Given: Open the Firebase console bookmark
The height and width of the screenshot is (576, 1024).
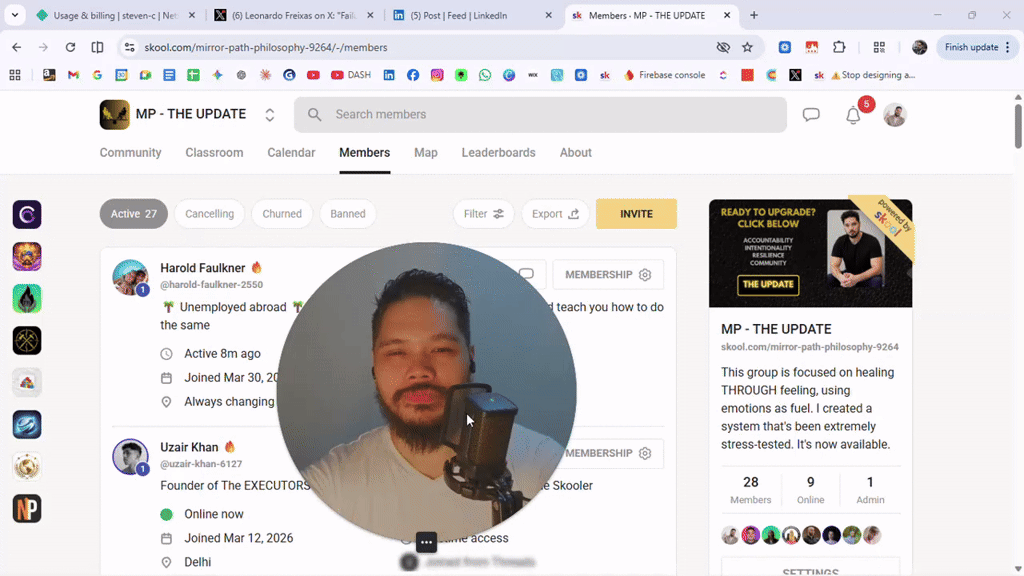Looking at the screenshot, I should tap(665, 75).
